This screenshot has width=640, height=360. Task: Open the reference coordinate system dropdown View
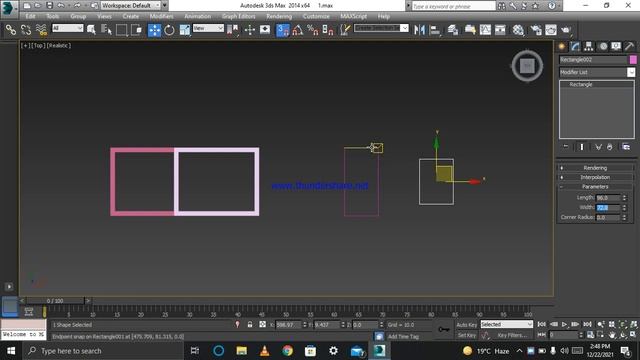(x=208, y=28)
